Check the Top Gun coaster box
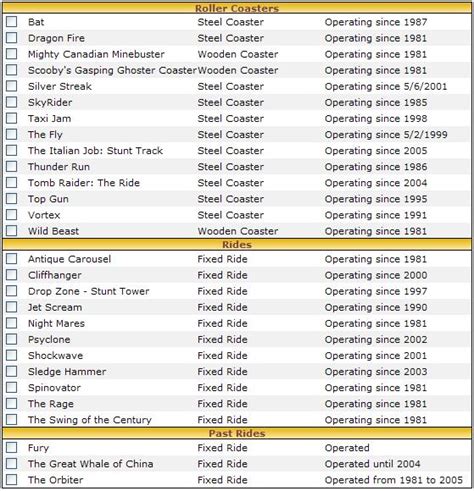474x491 pixels. (12, 198)
